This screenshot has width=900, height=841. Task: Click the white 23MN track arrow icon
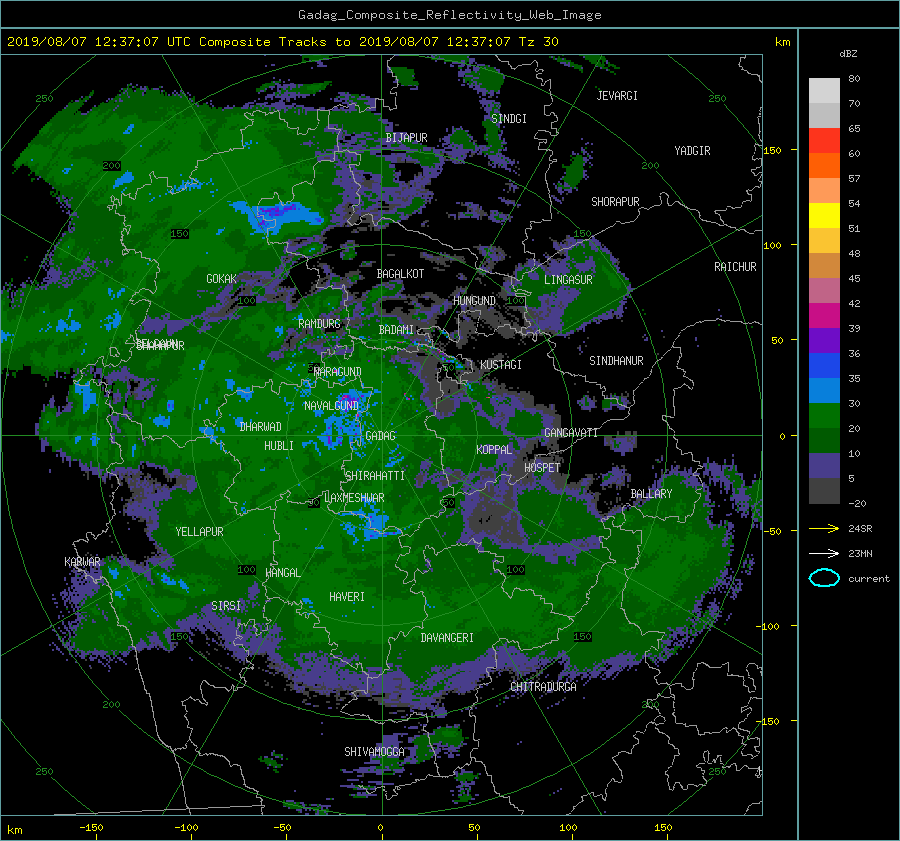click(824, 553)
